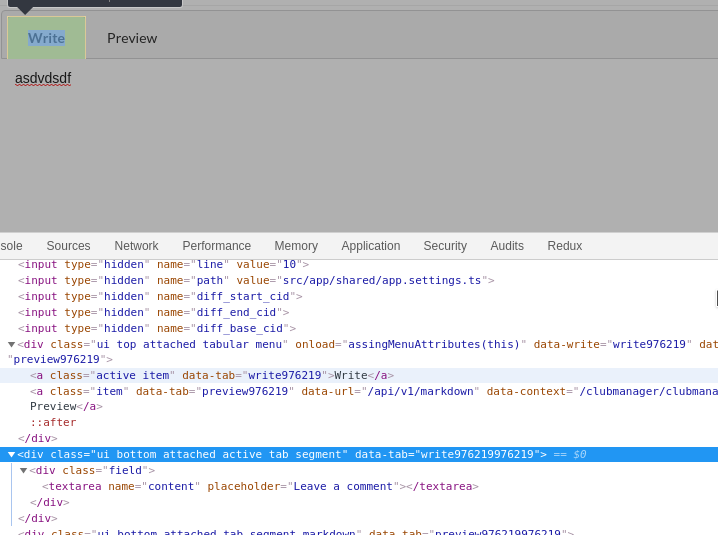
Task: Select the anchor 'active item' Write node
Action: click(212, 376)
